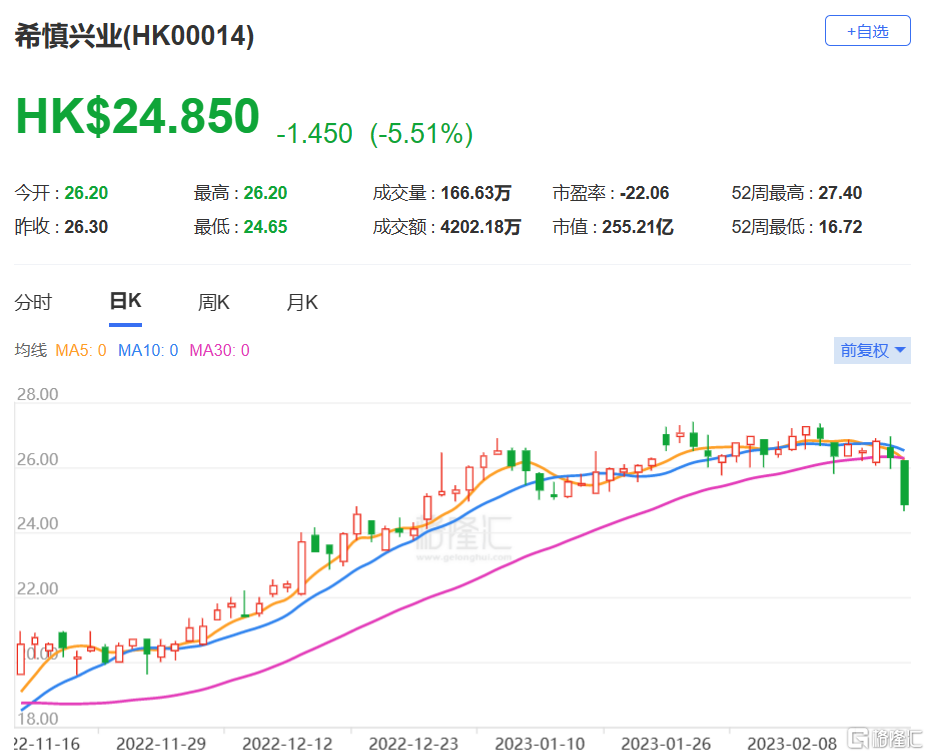929x756 pixels.
Task: Click the 最低 value 24.65
Action: tap(265, 227)
